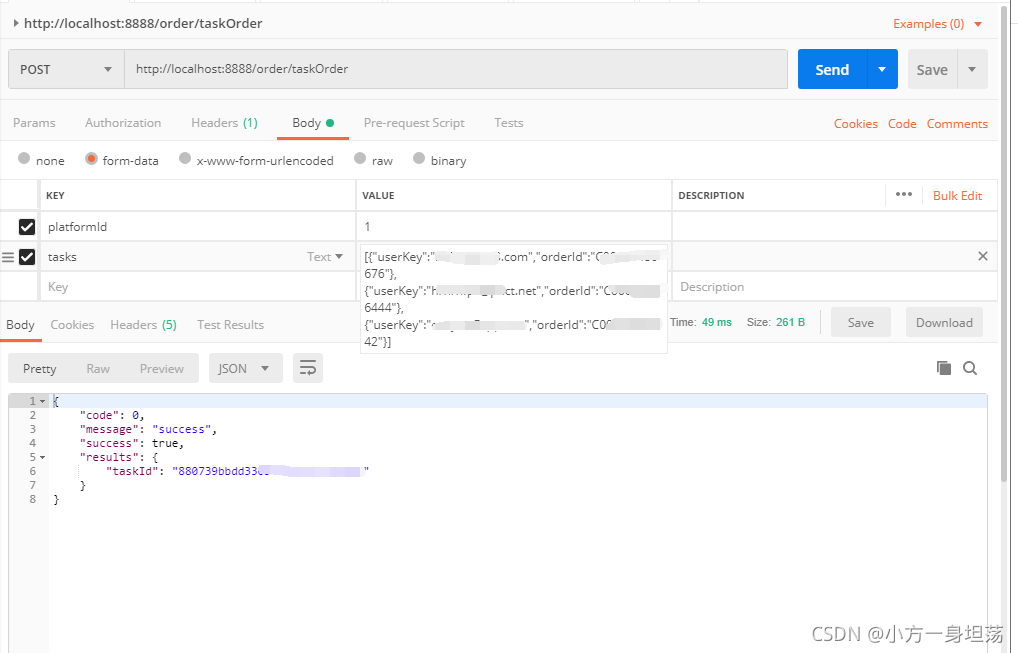Open the Headers (1) request tab
1018x653 pixels.
(224, 123)
